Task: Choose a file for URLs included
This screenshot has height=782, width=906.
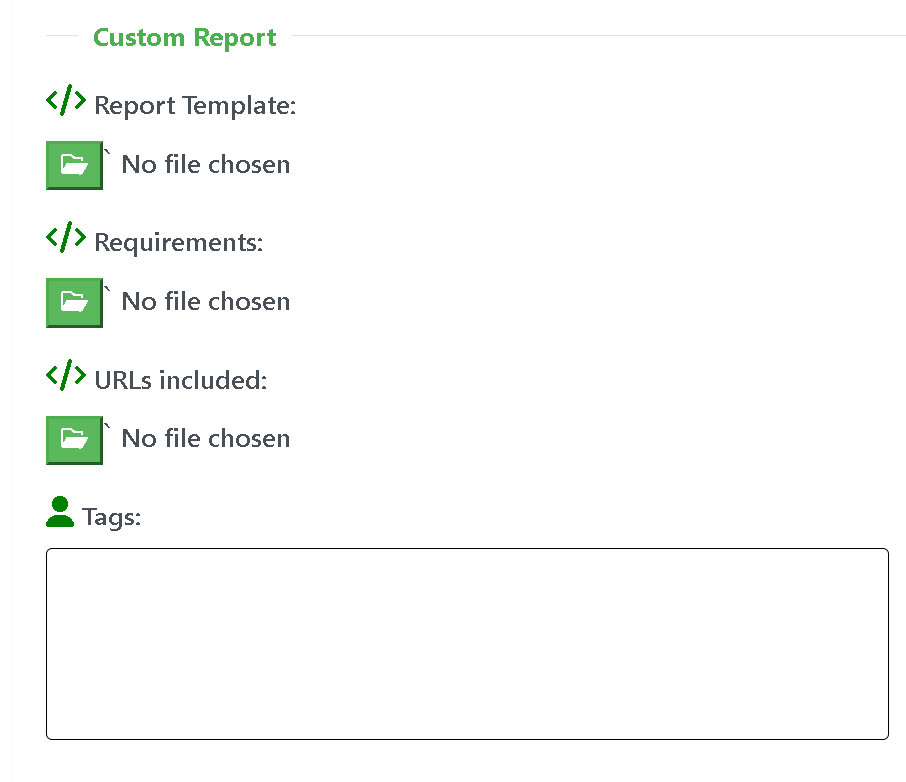Action: coord(74,439)
